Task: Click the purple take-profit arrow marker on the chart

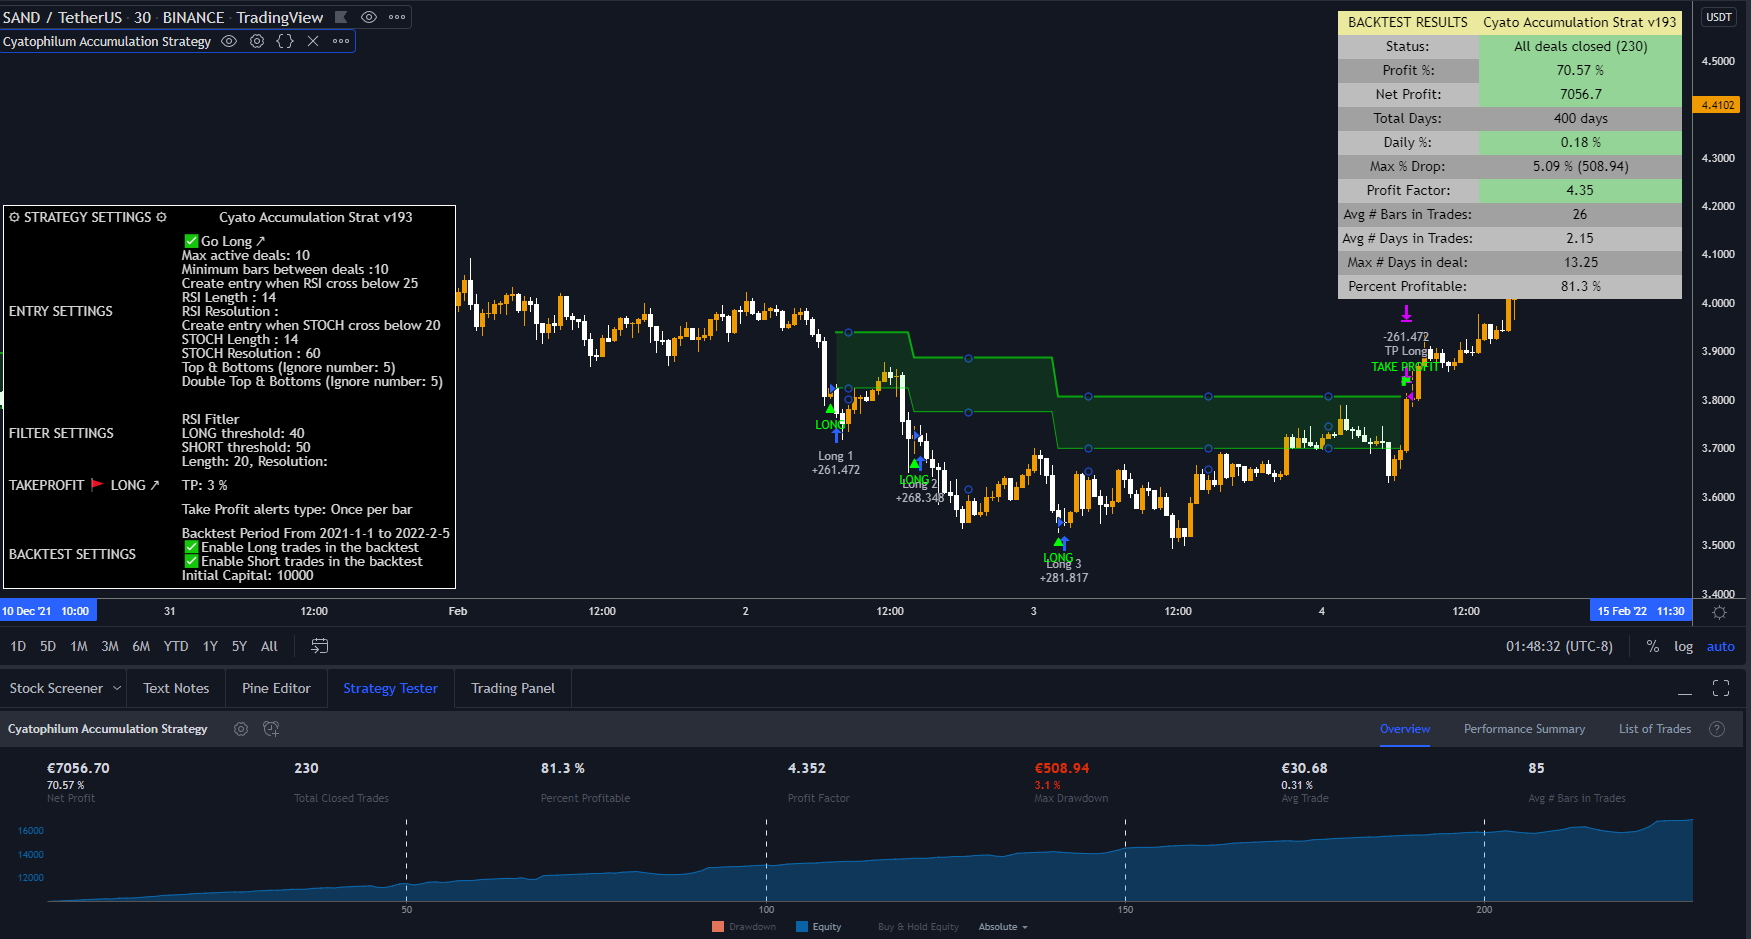Action: click(x=1406, y=314)
